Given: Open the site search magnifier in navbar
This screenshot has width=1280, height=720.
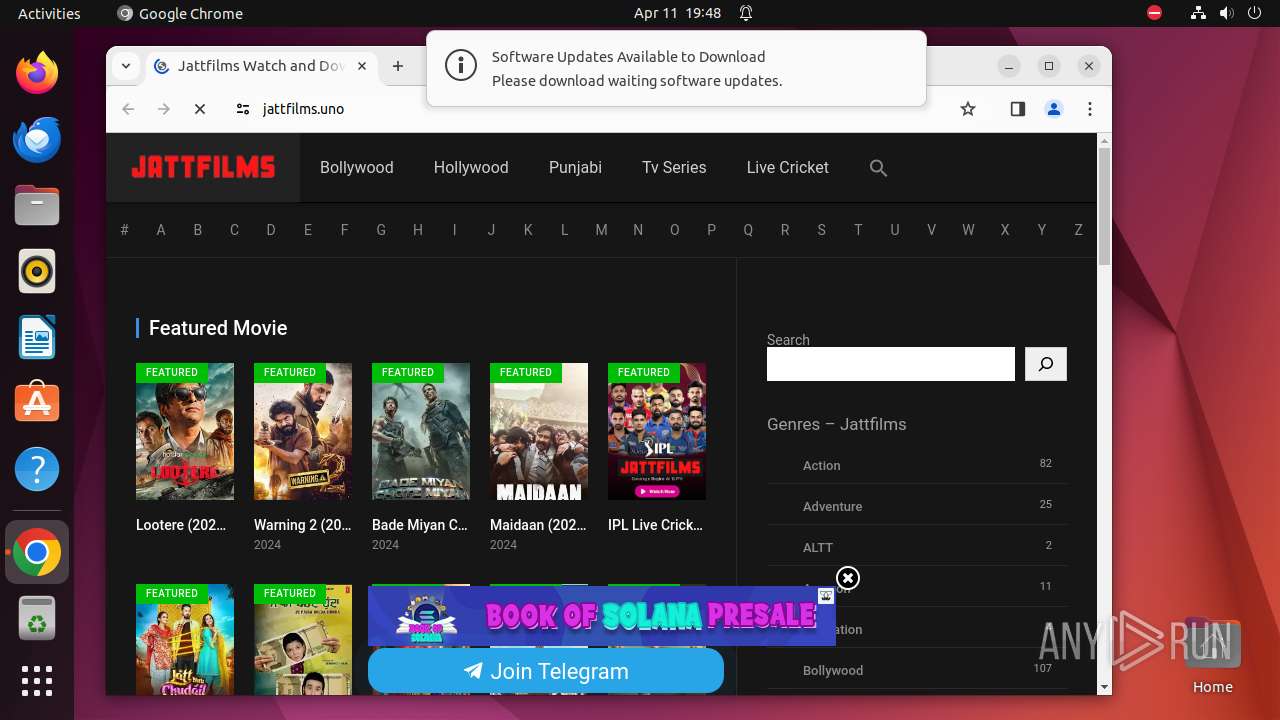Looking at the screenshot, I should (x=878, y=168).
